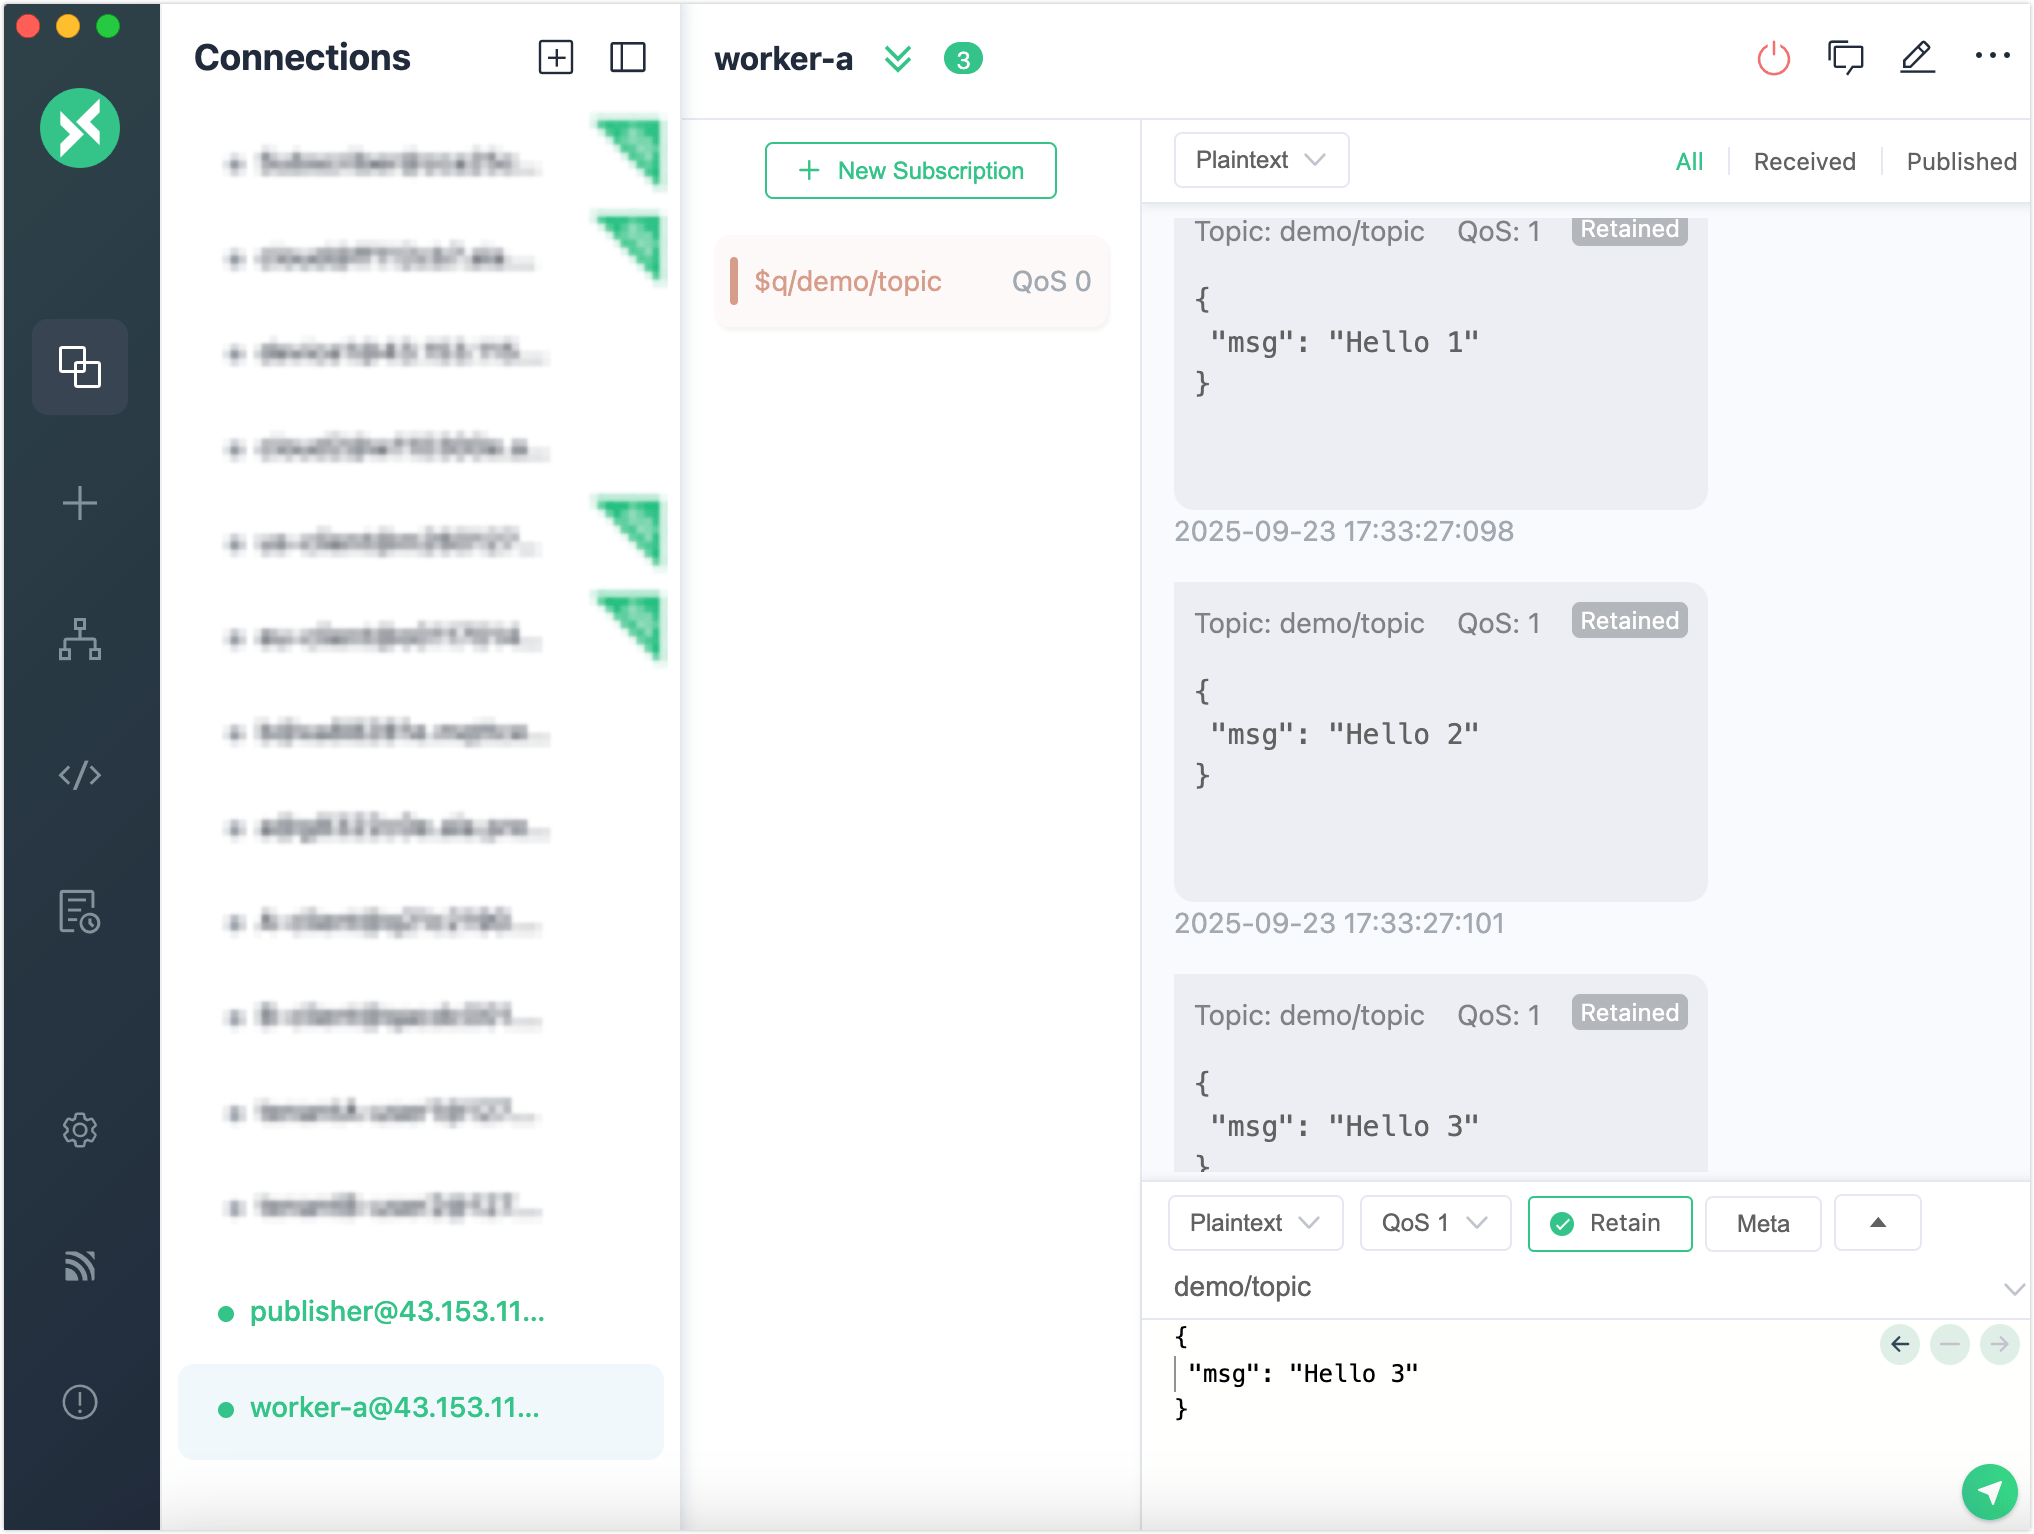Open the Log icon in sidebar

coord(80,911)
